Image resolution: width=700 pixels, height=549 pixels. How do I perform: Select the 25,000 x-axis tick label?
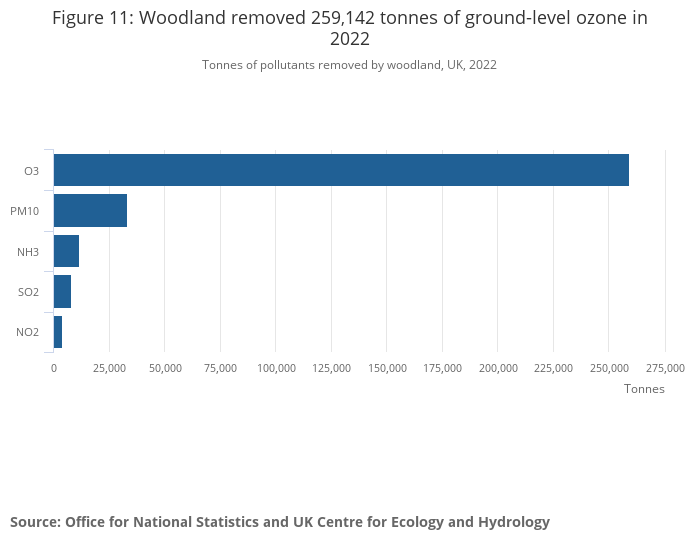[109, 368]
